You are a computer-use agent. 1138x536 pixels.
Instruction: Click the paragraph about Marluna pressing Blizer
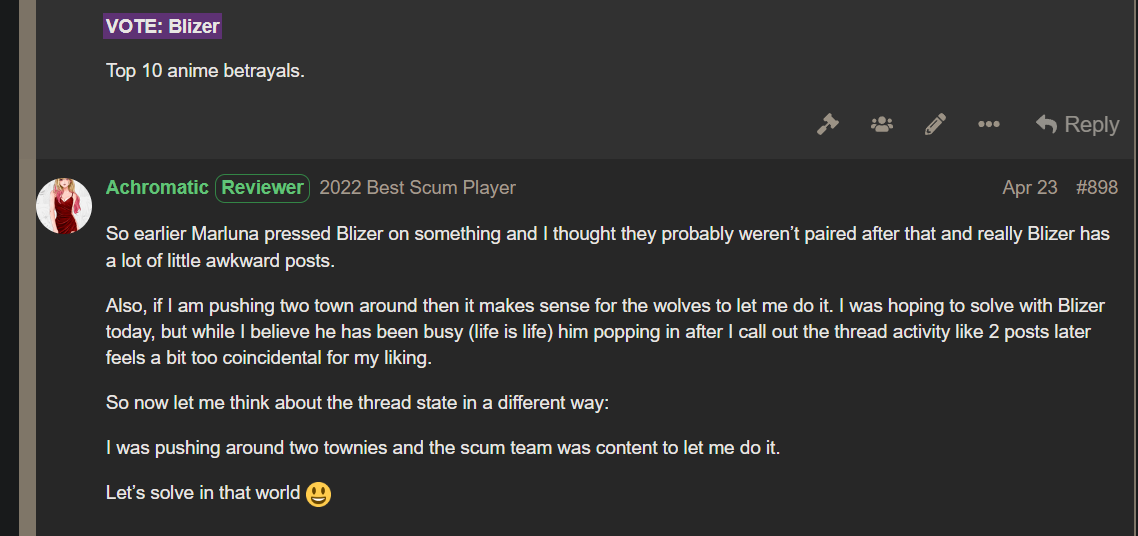[x=608, y=247]
